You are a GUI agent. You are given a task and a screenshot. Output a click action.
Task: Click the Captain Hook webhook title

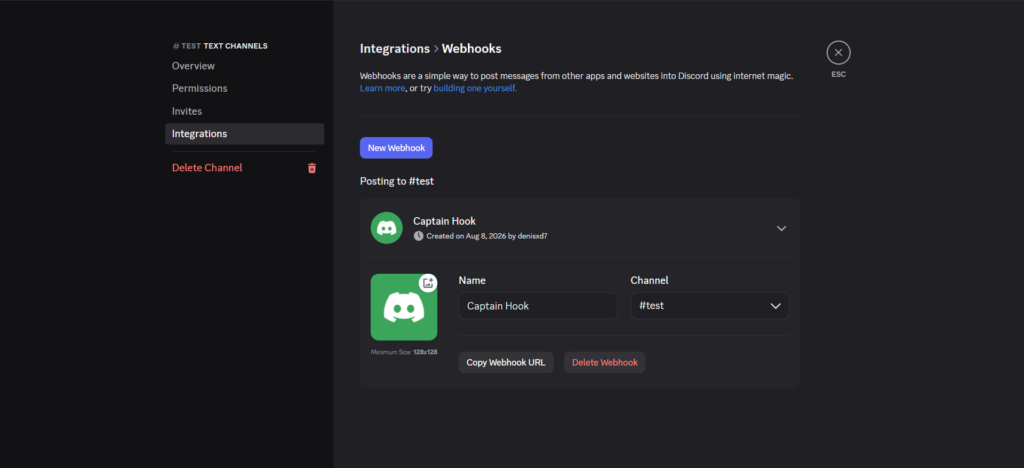coord(445,221)
